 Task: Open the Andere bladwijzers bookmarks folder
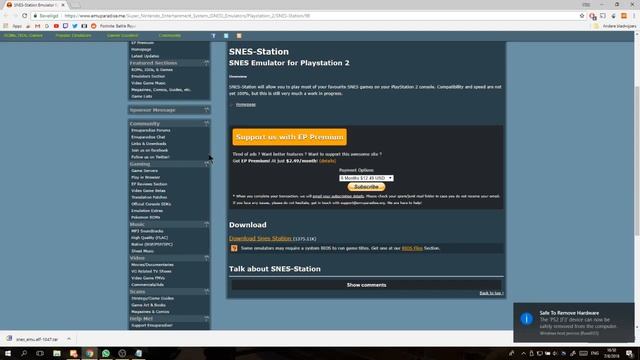615,26
